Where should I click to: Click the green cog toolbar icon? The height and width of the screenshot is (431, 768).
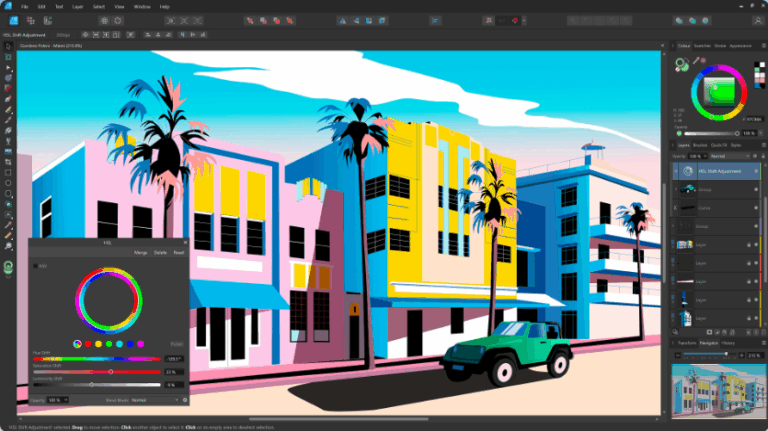tap(104, 21)
